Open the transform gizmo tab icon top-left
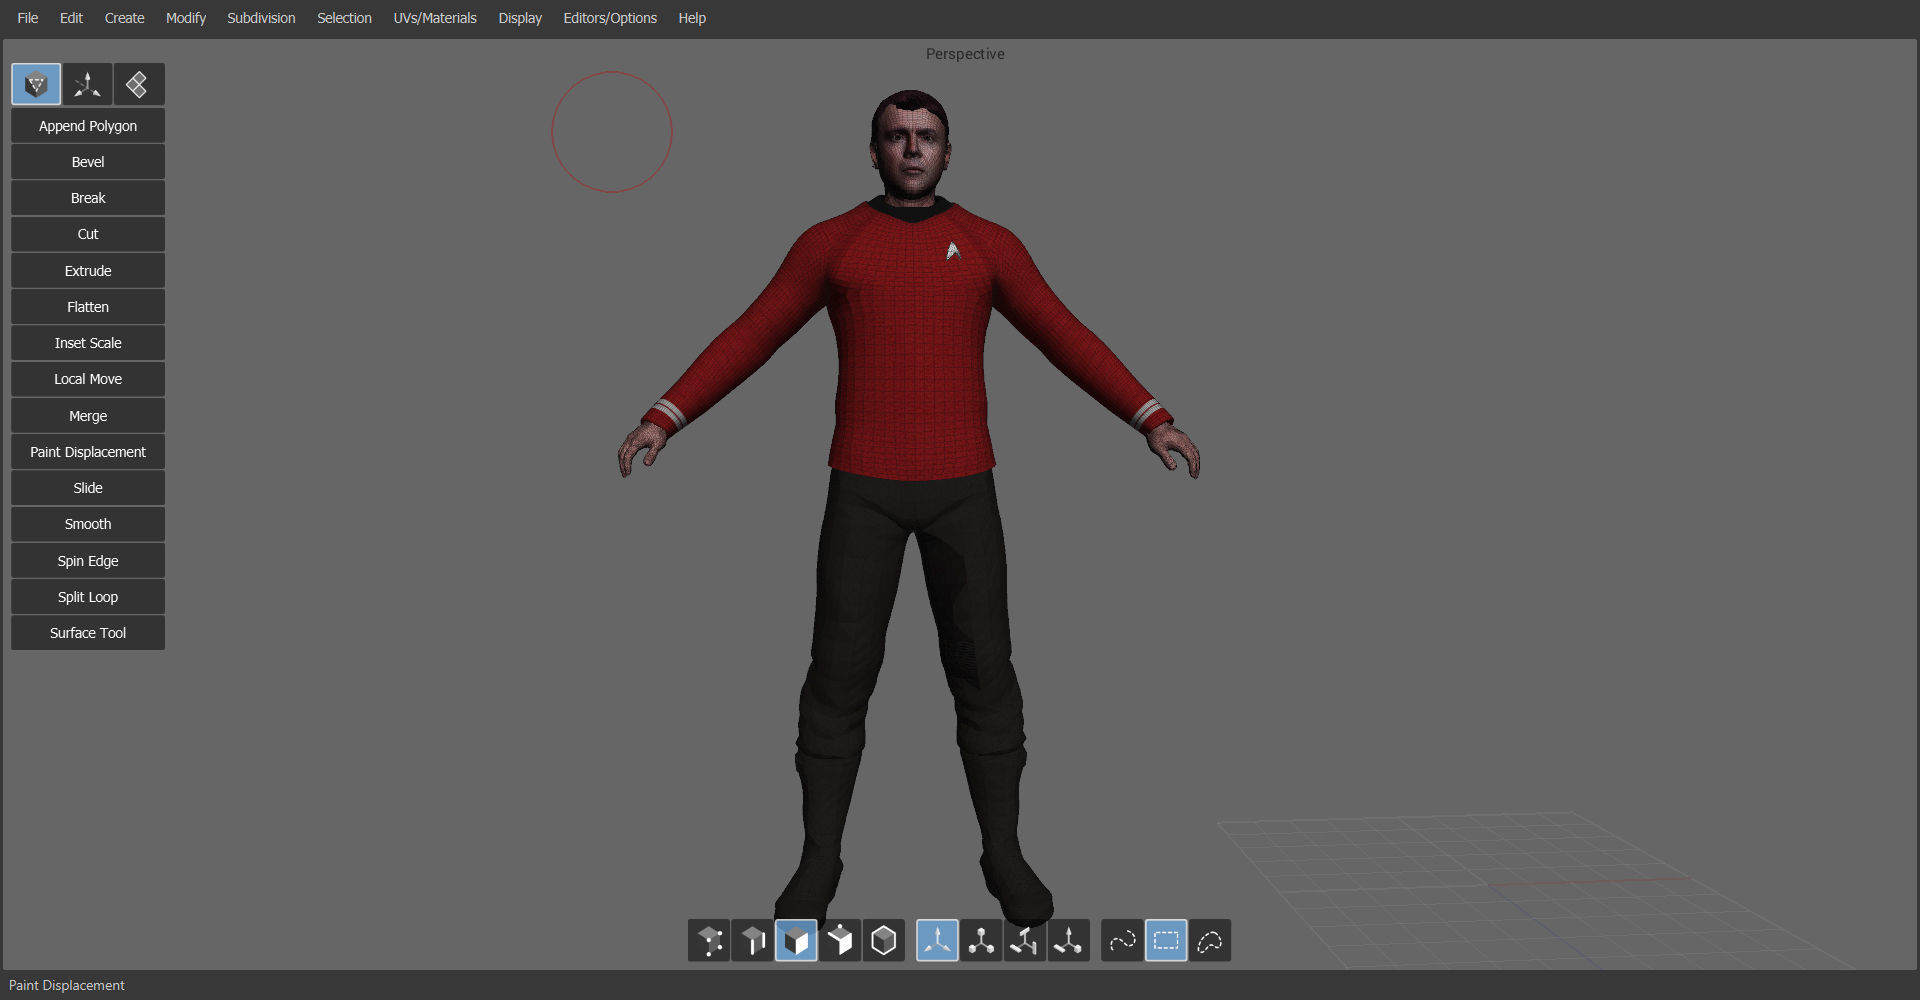 (88, 84)
